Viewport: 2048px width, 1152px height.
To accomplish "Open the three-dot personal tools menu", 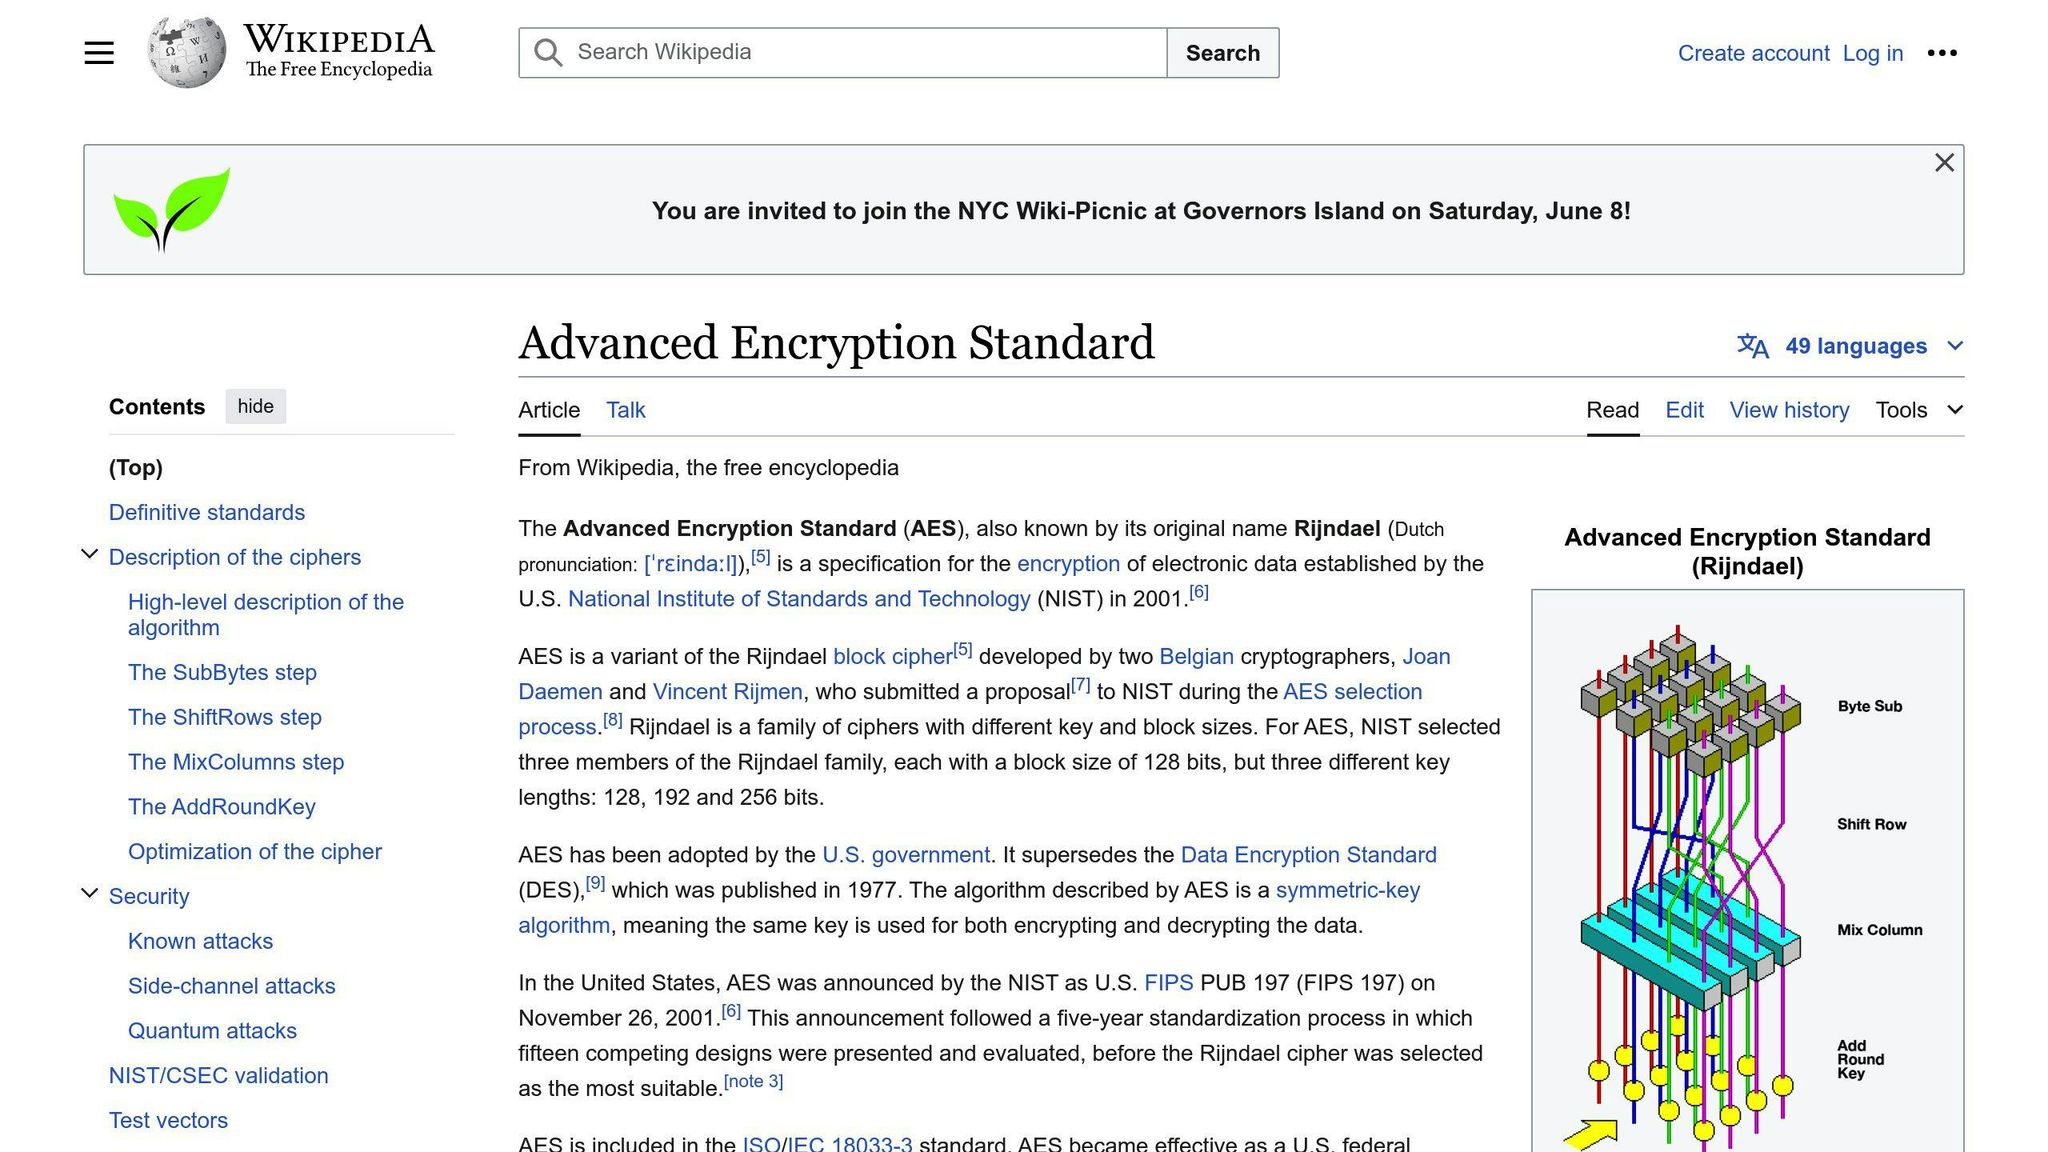I will (x=1942, y=53).
